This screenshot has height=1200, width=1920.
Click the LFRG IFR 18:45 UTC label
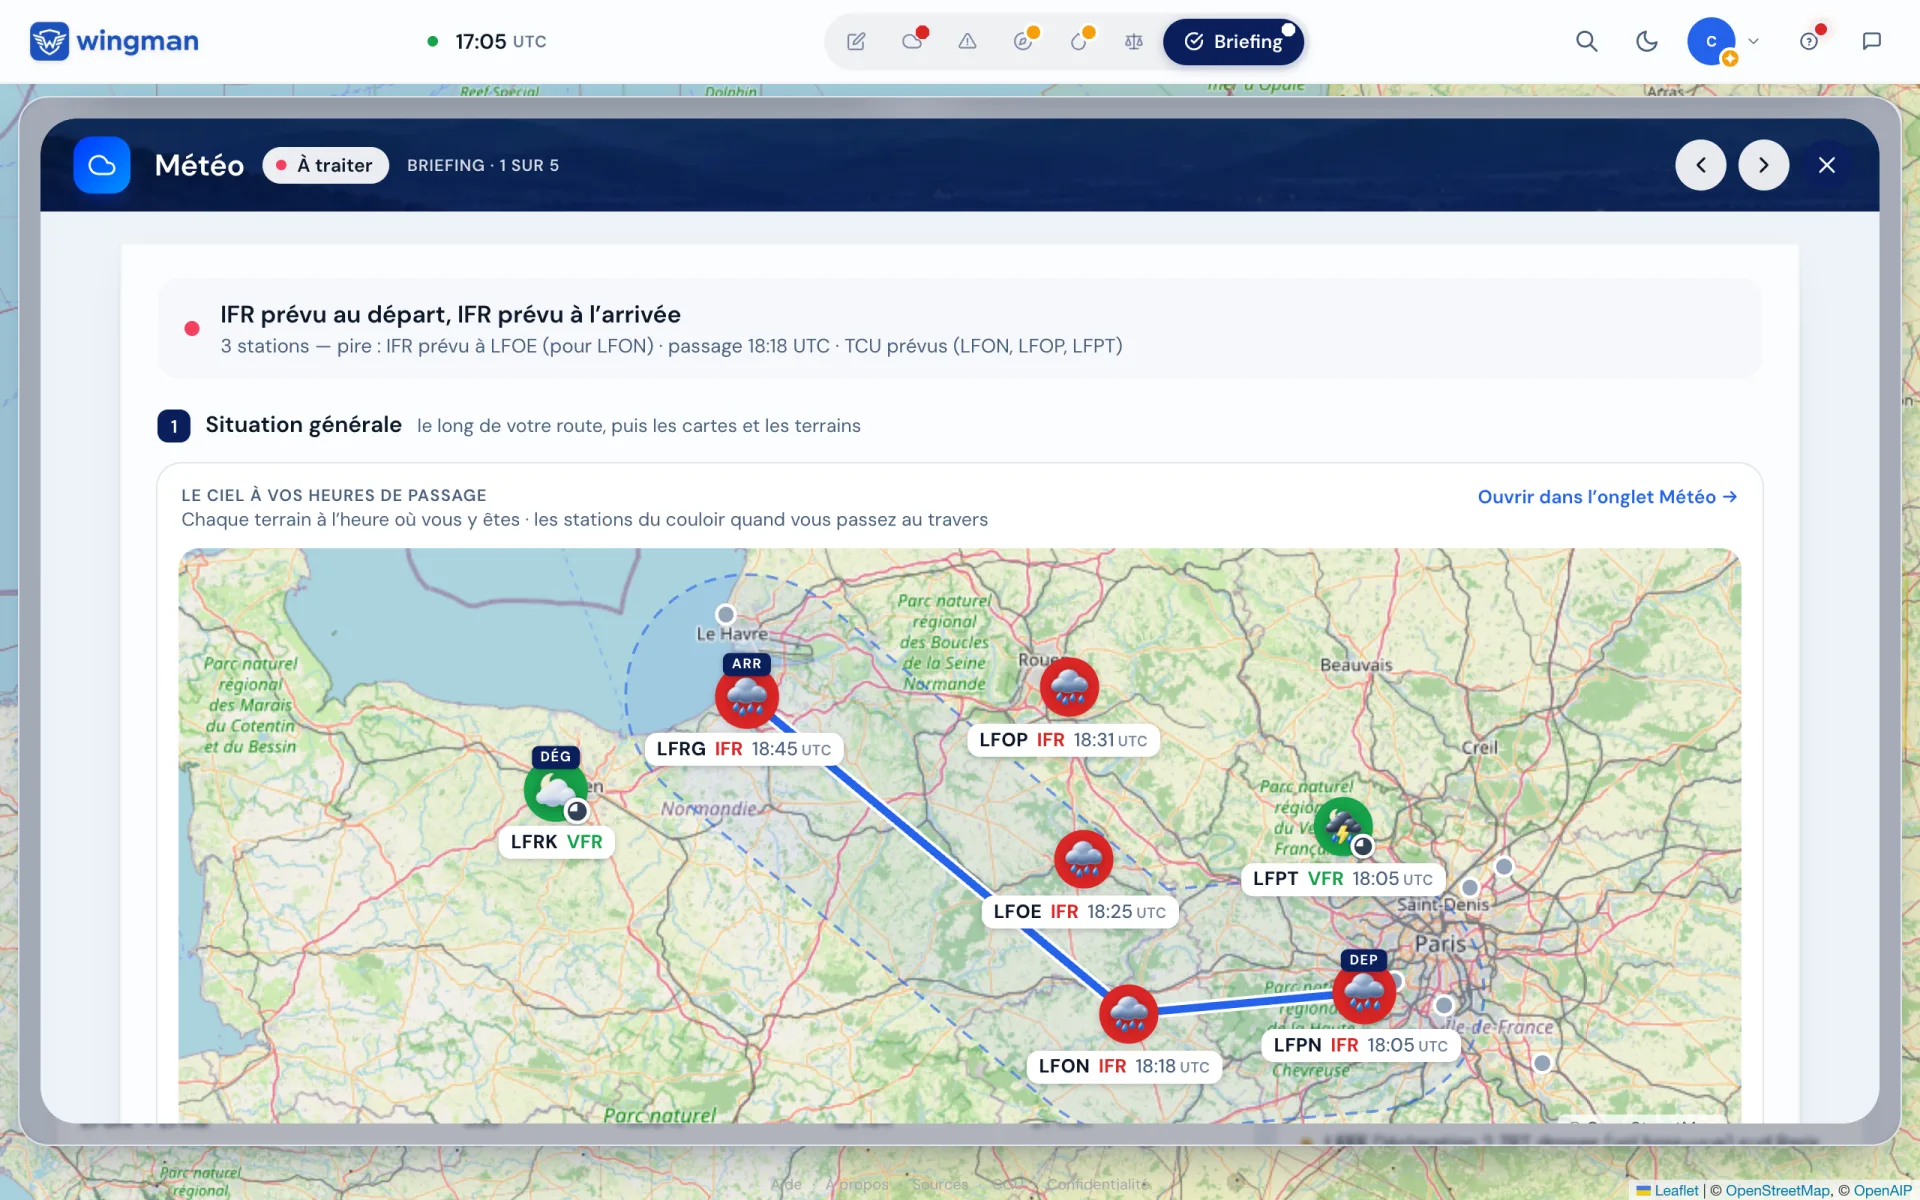(x=743, y=749)
